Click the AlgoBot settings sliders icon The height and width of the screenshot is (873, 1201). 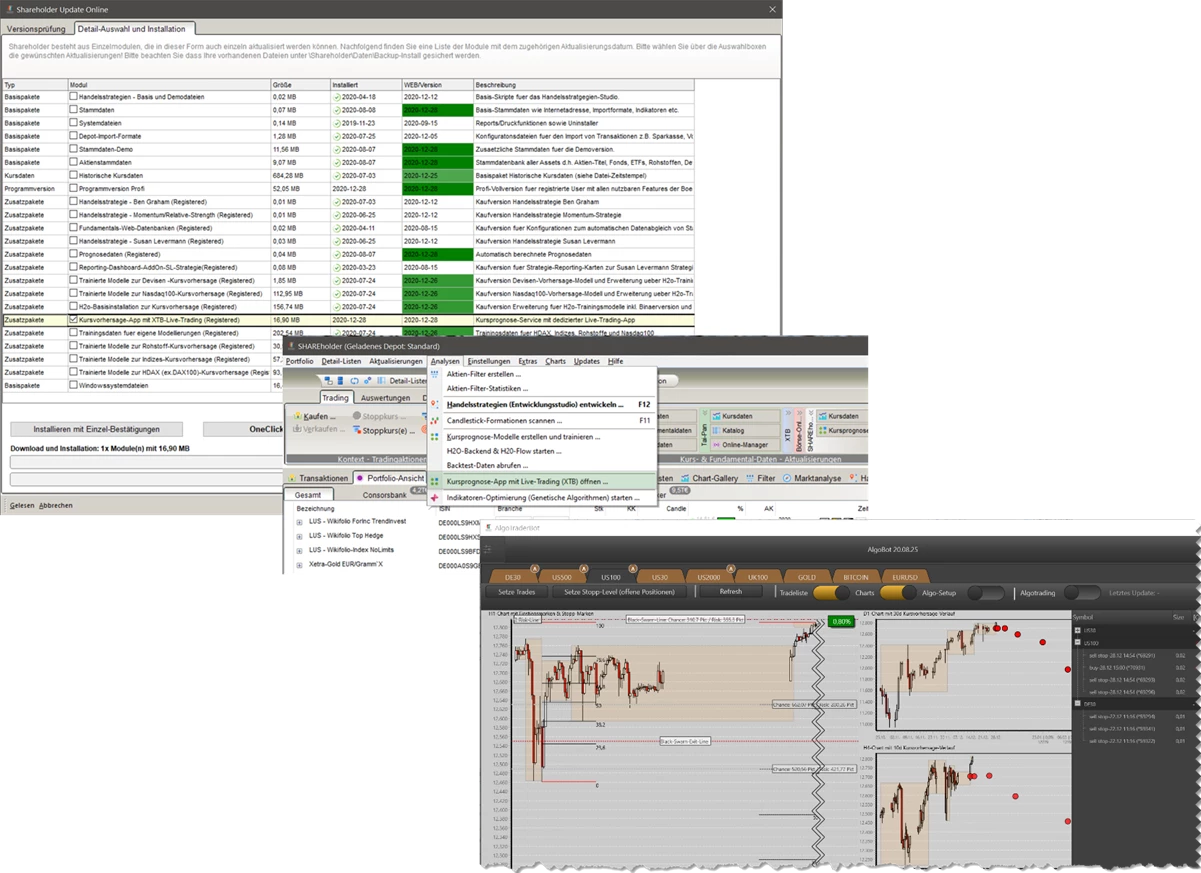point(488,550)
